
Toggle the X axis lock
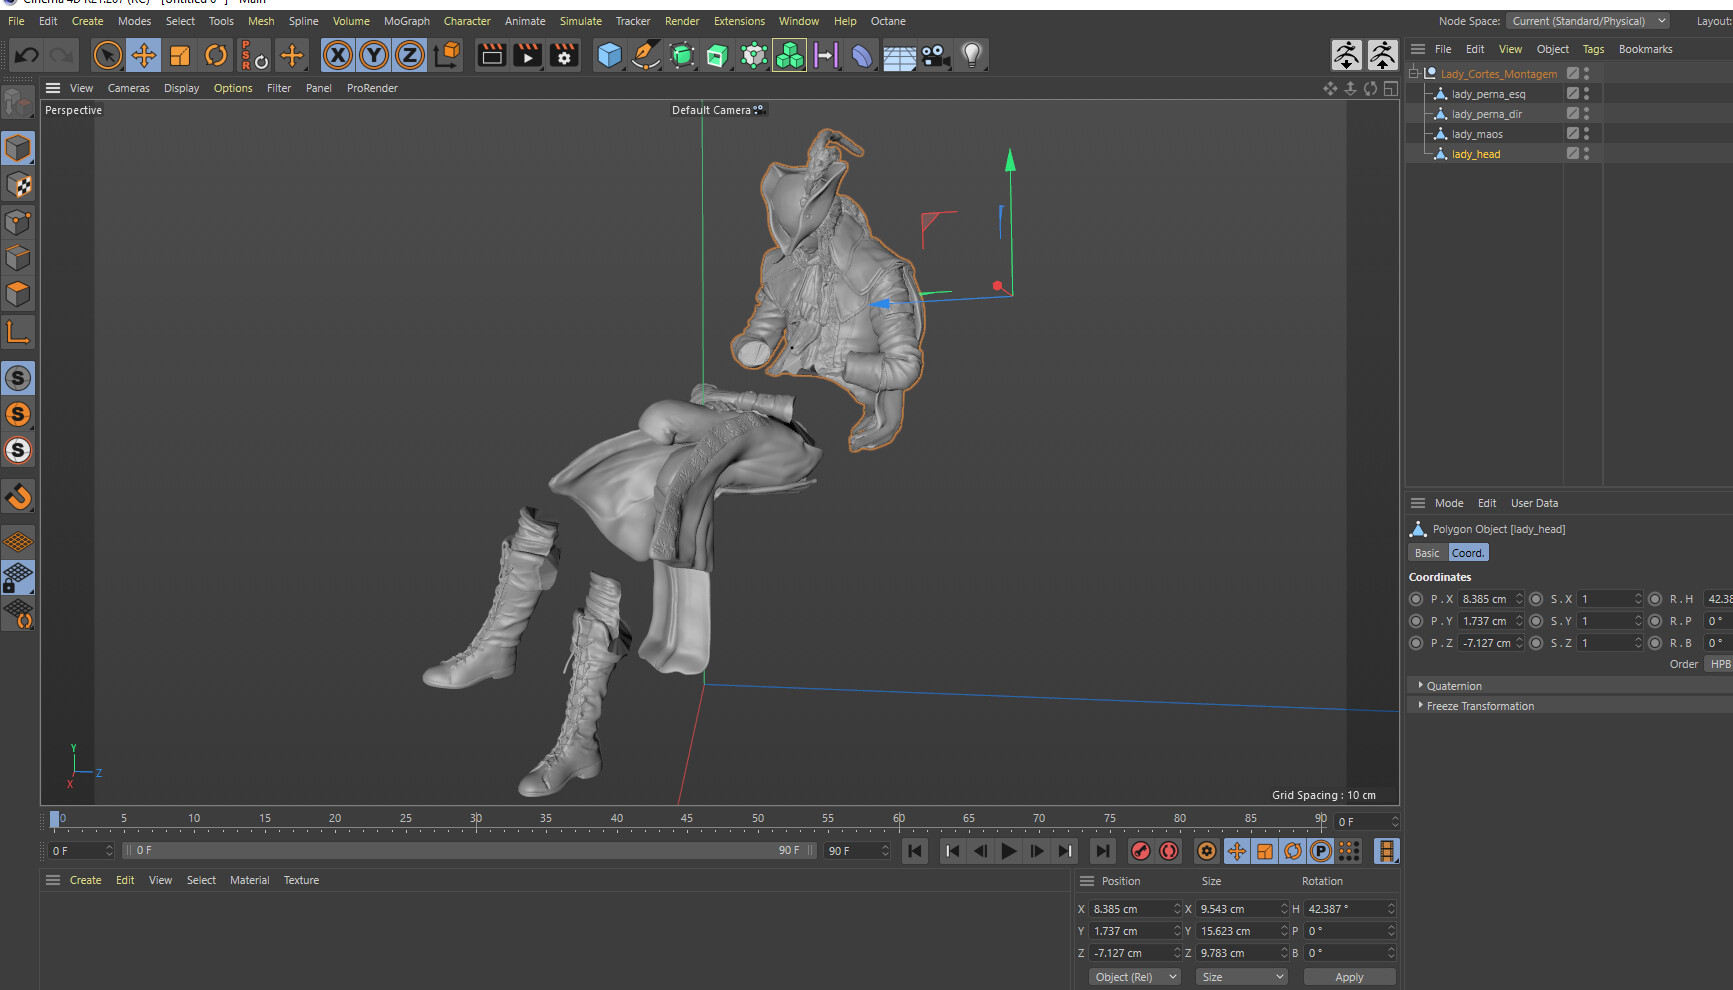point(337,55)
